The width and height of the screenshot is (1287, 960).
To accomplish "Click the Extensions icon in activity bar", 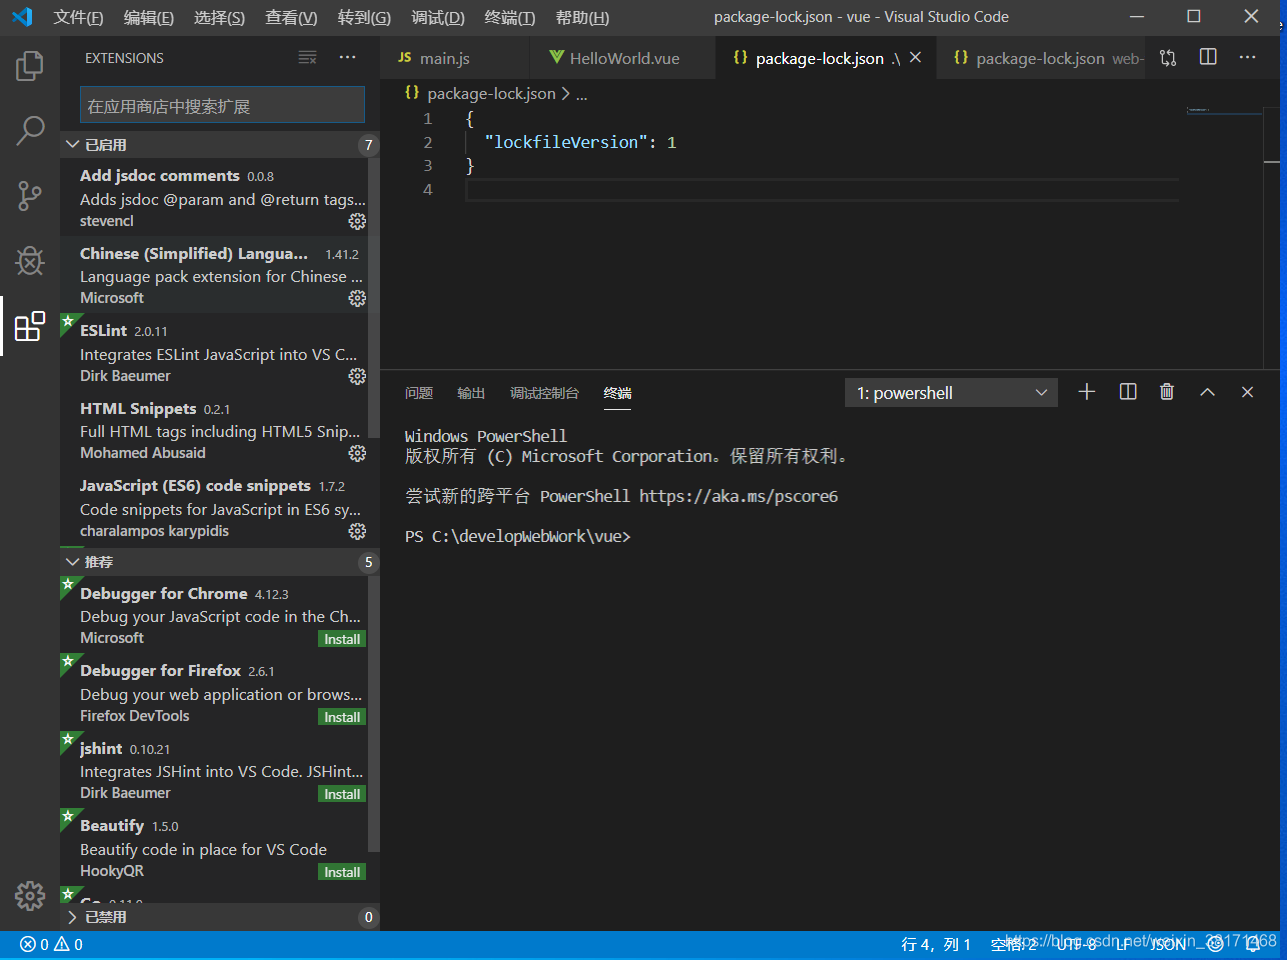I will [x=30, y=326].
